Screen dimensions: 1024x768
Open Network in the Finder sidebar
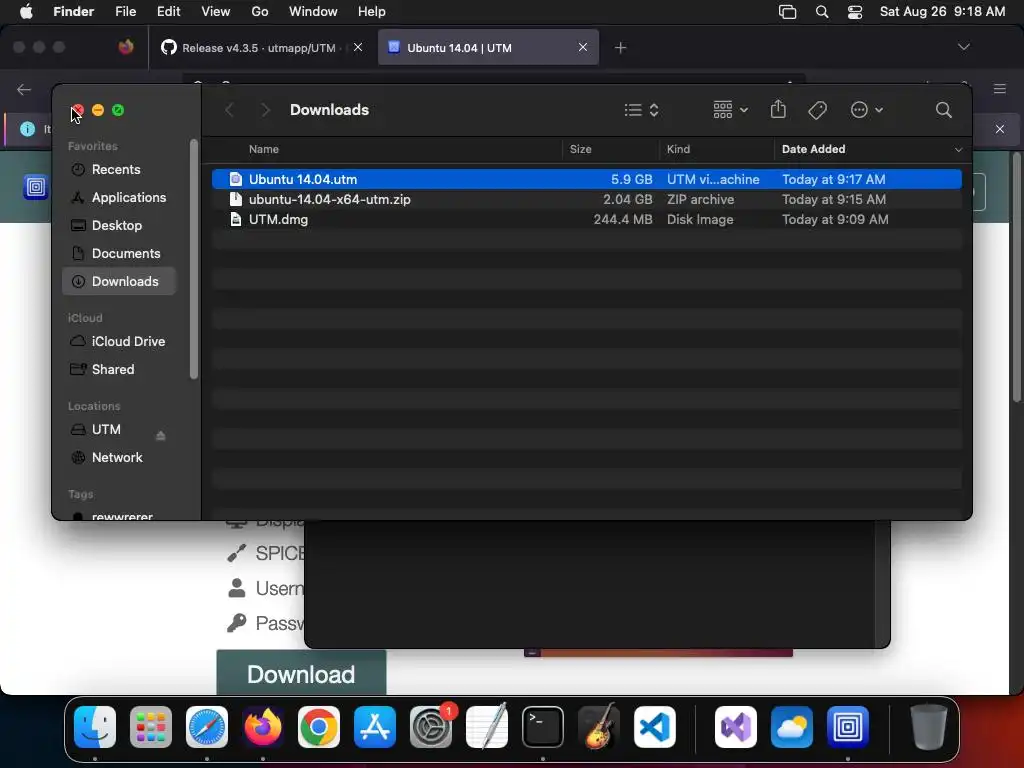point(119,458)
